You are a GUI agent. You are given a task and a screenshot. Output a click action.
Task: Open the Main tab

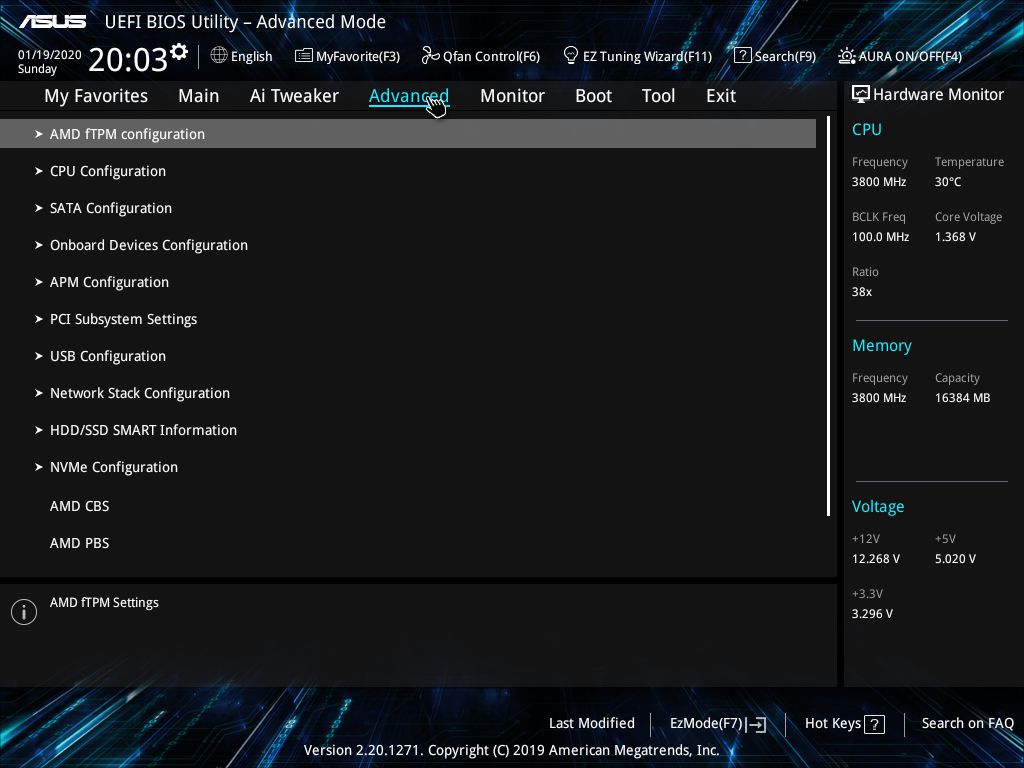[x=199, y=96]
